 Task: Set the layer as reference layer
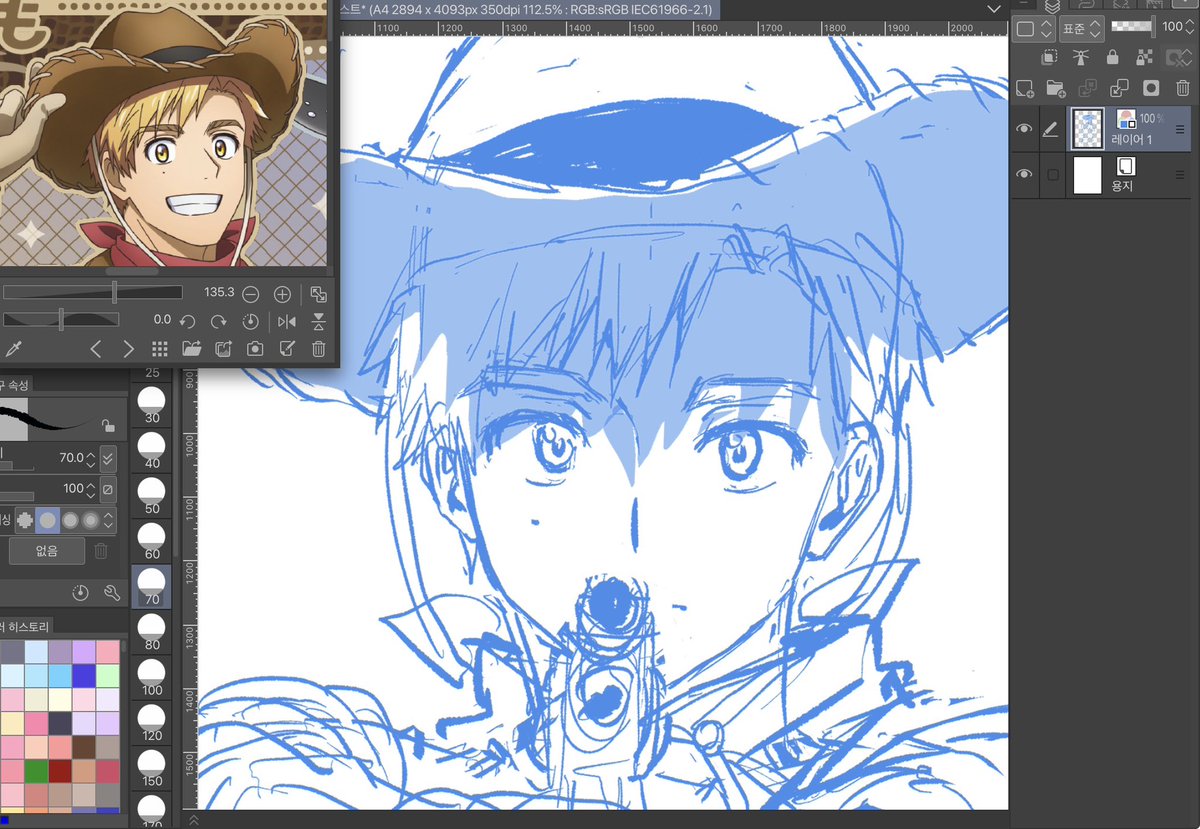point(1081,57)
